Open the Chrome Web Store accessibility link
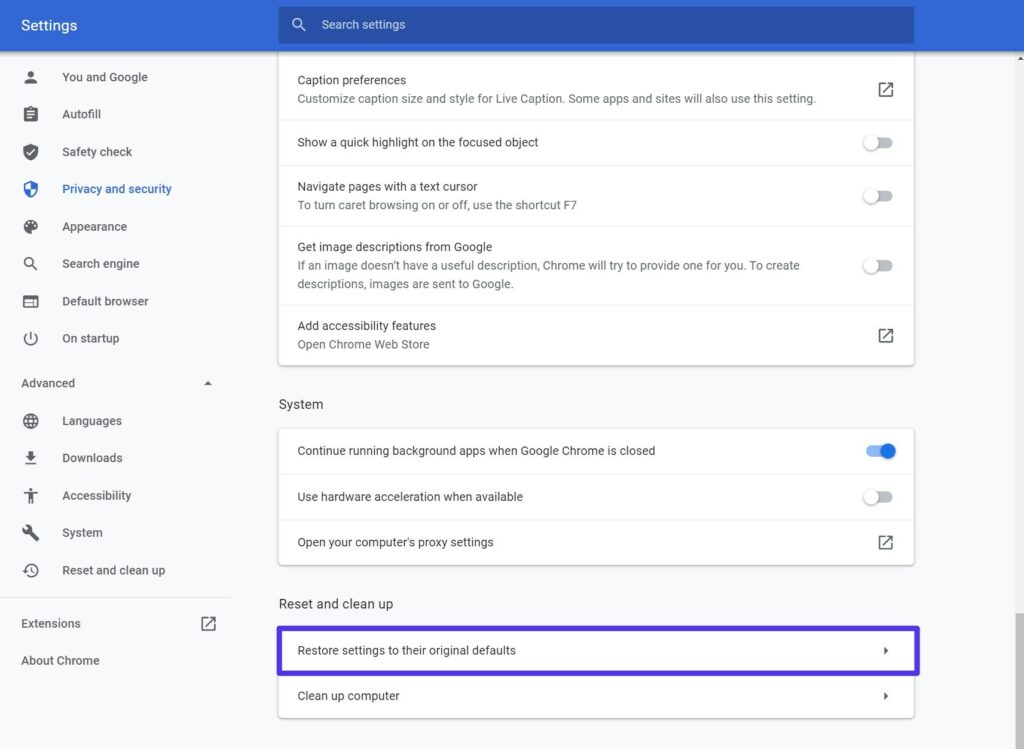This screenshot has height=749, width=1024. (x=885, y=335)
